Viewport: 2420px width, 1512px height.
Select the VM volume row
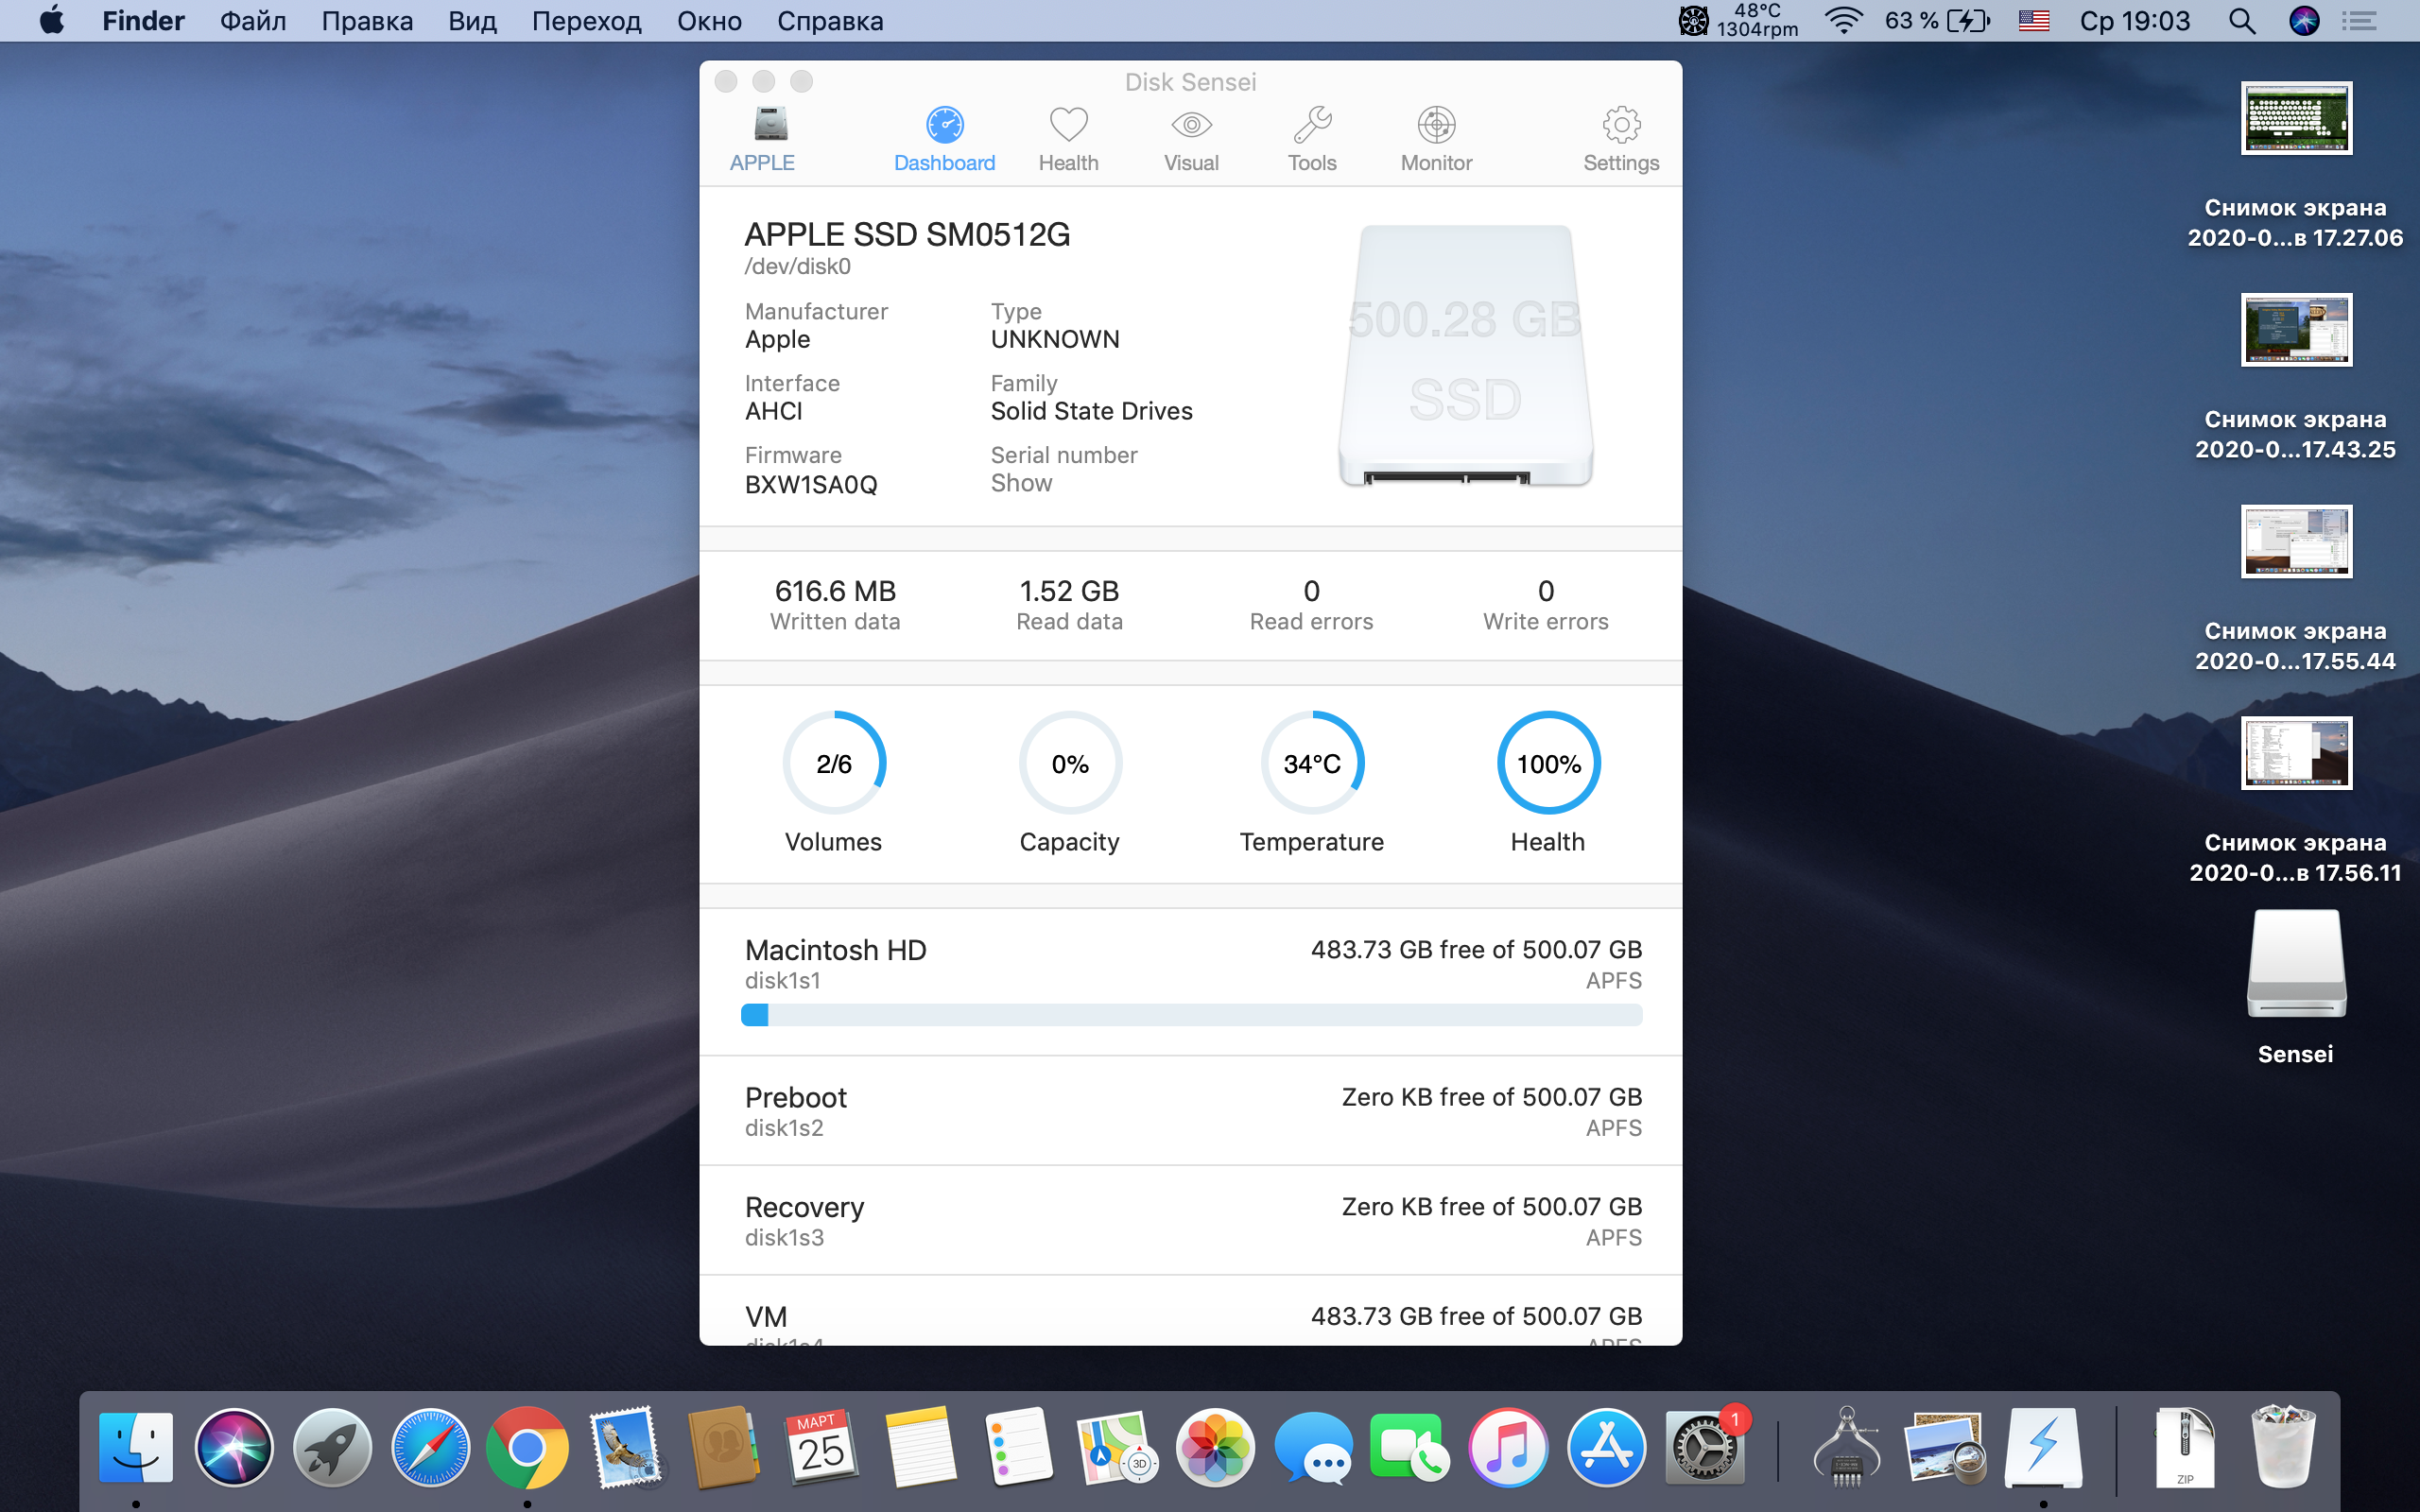point(1191,1311)
